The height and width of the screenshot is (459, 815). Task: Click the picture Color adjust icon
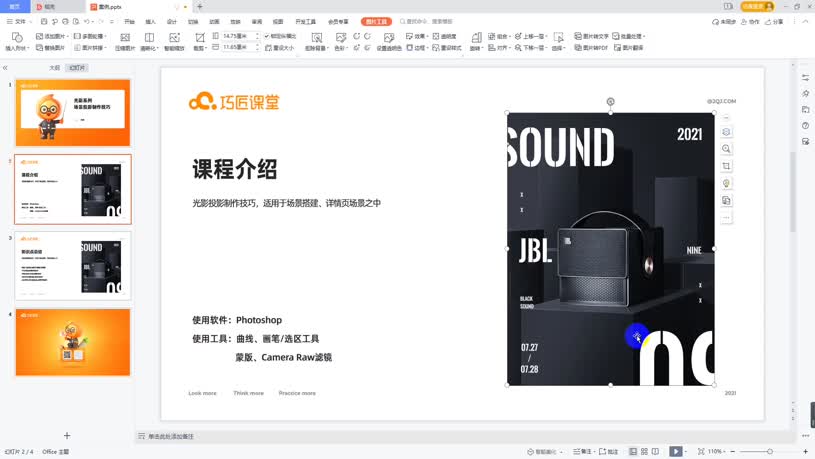click(340, 37)
